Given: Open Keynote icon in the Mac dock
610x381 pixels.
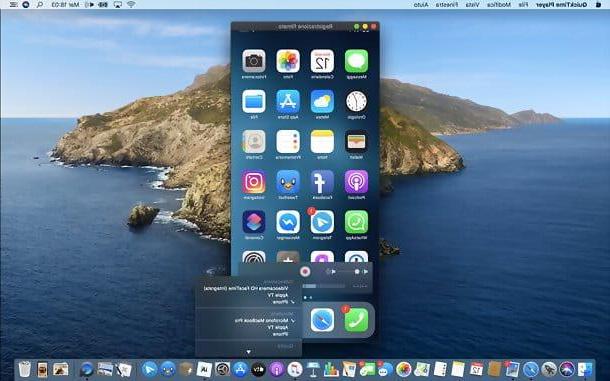Looking at the screenshot, I should [x=313, y=369].
